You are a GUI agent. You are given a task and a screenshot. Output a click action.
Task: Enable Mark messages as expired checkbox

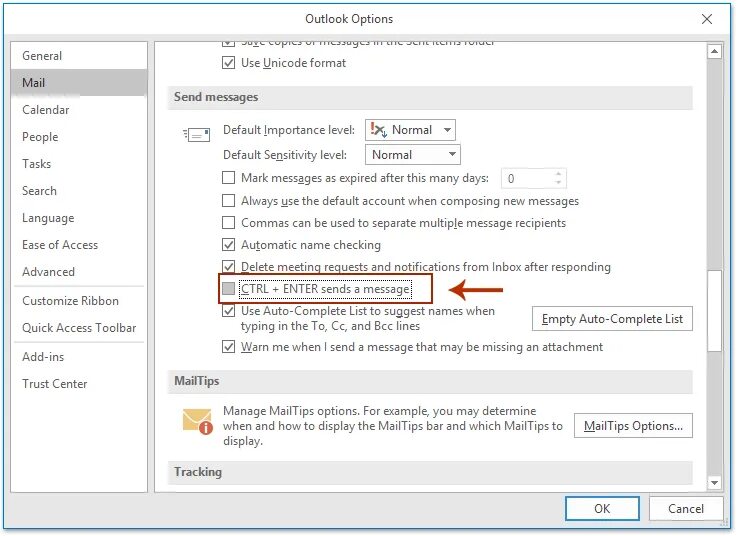(228, 178)
